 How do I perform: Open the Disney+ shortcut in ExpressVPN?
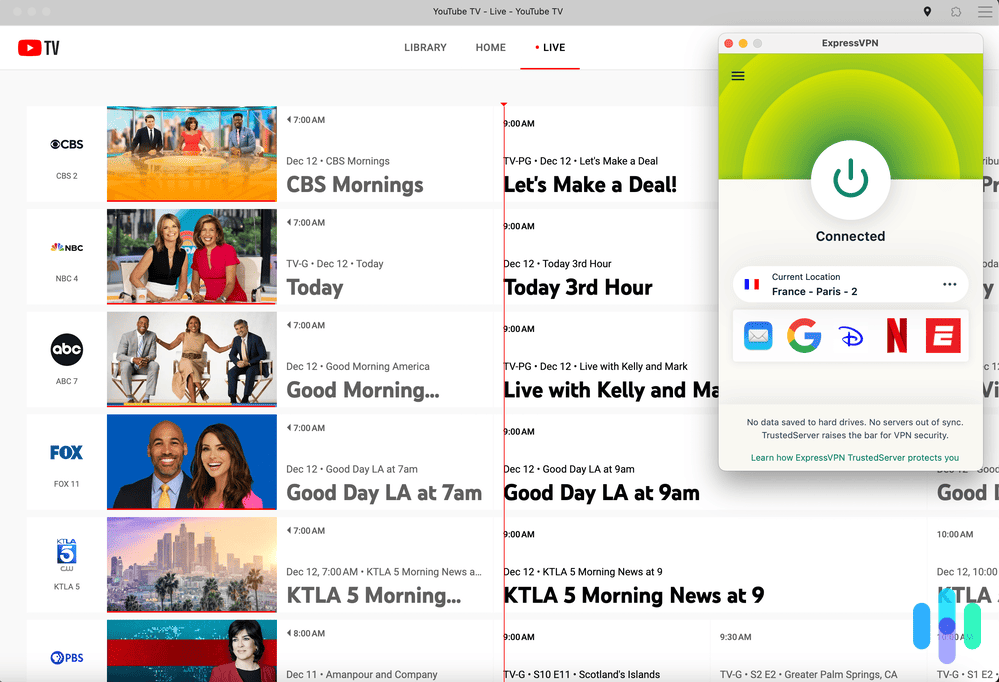[x=850, y=336]
